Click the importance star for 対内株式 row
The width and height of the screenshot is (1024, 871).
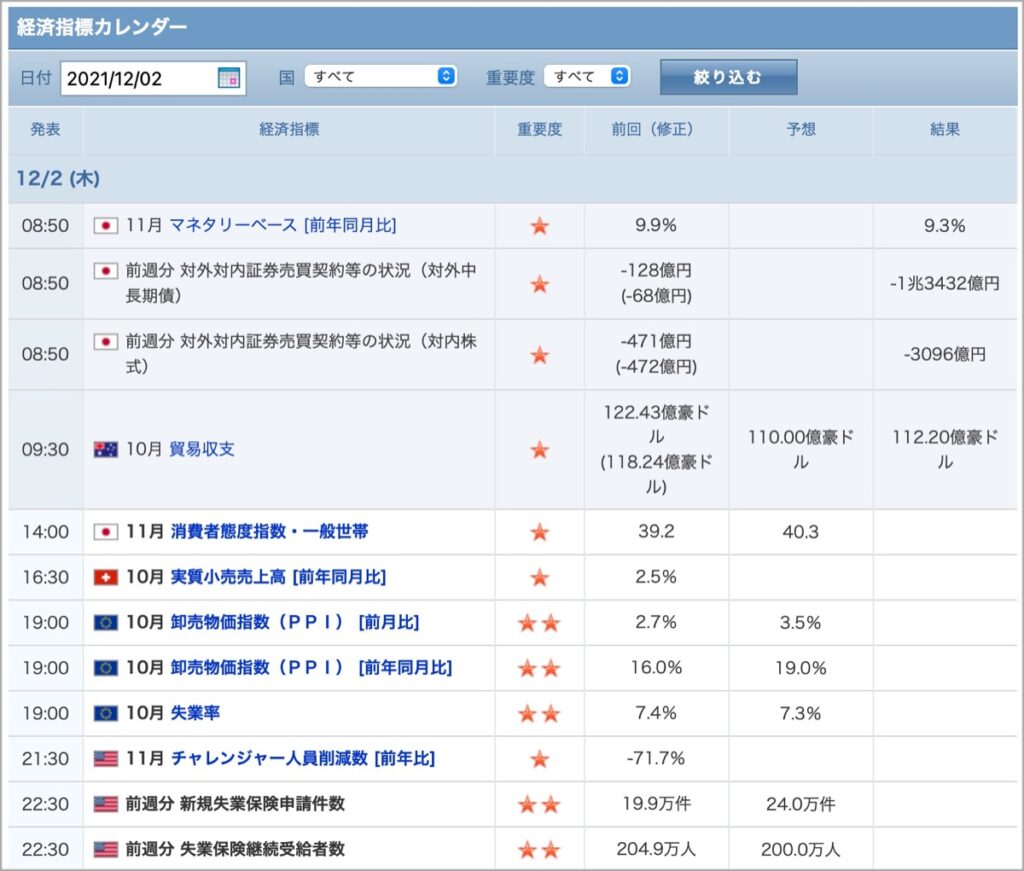(x=539, y=355)
